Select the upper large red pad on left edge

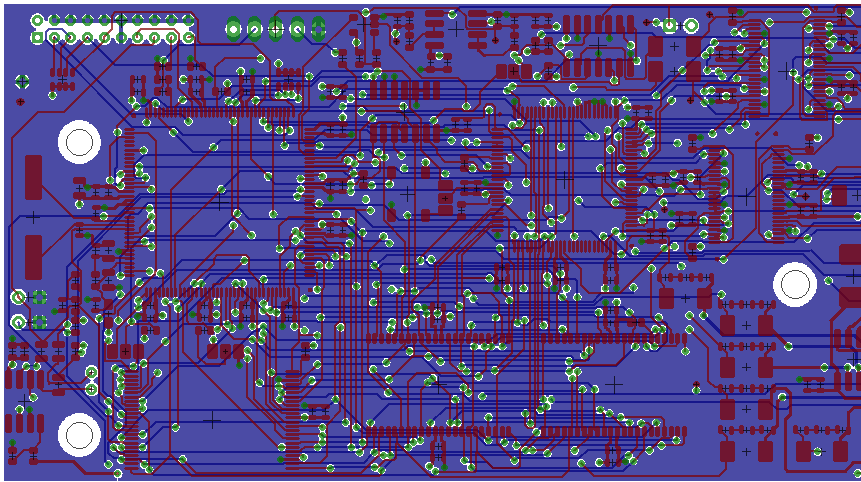[34, 177]
